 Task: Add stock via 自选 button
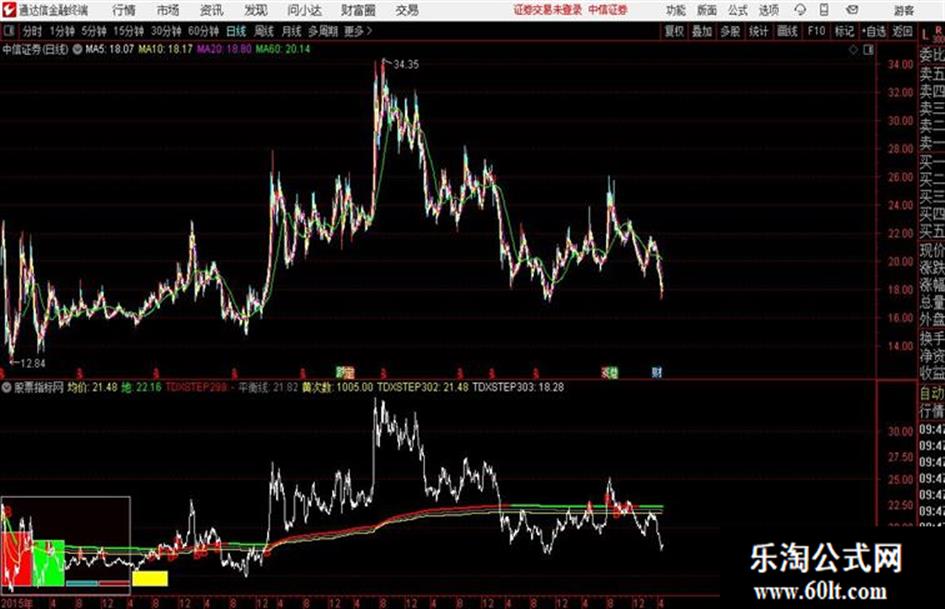click(873, 31)
